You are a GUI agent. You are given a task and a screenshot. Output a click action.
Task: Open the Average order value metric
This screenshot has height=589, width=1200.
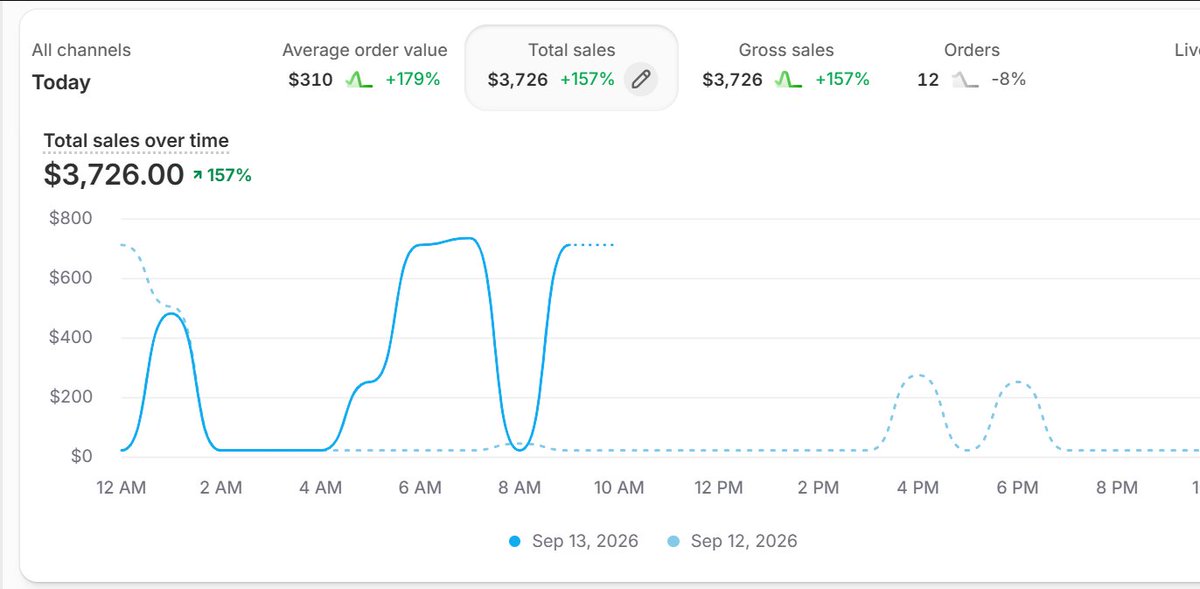click(x=364, y=66)
